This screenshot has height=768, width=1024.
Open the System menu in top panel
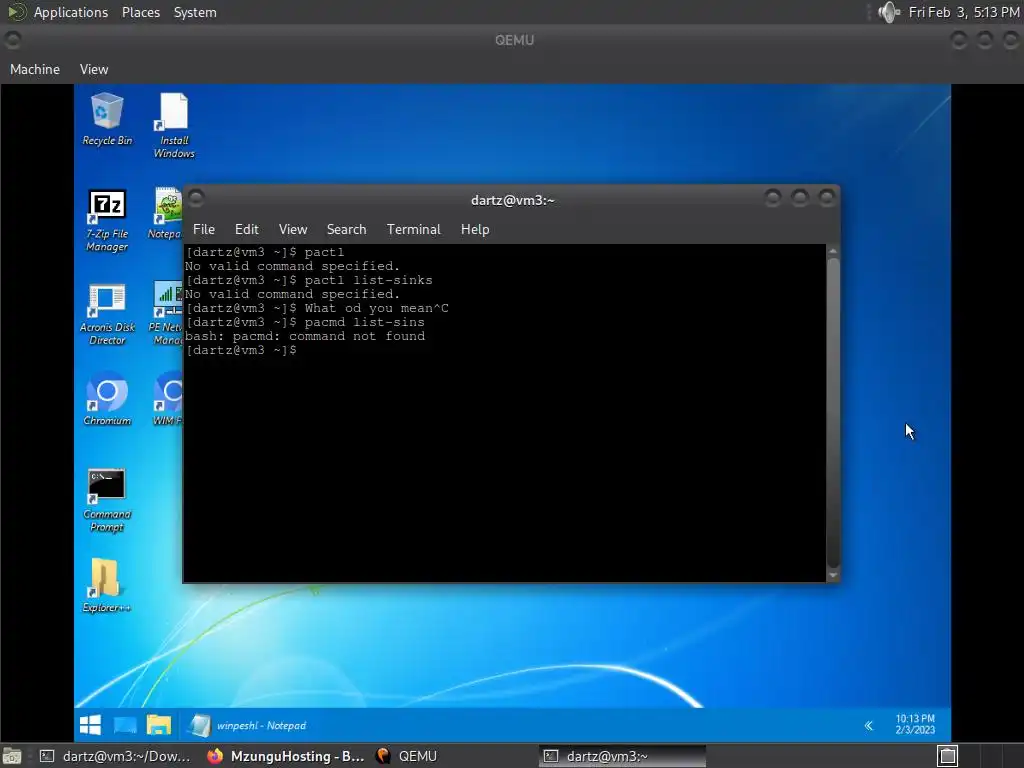(195, 12)
